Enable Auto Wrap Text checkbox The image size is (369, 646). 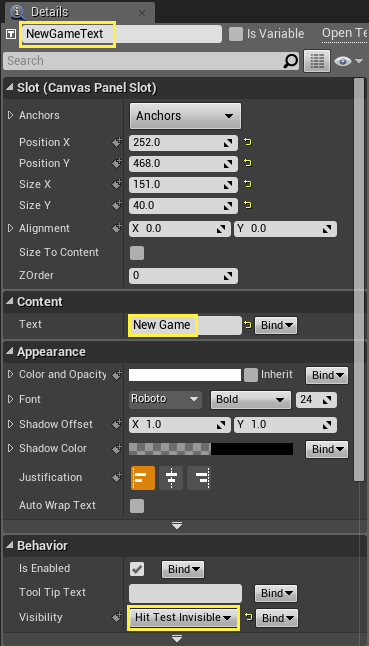pyautogui.click(x=137, y=506)
